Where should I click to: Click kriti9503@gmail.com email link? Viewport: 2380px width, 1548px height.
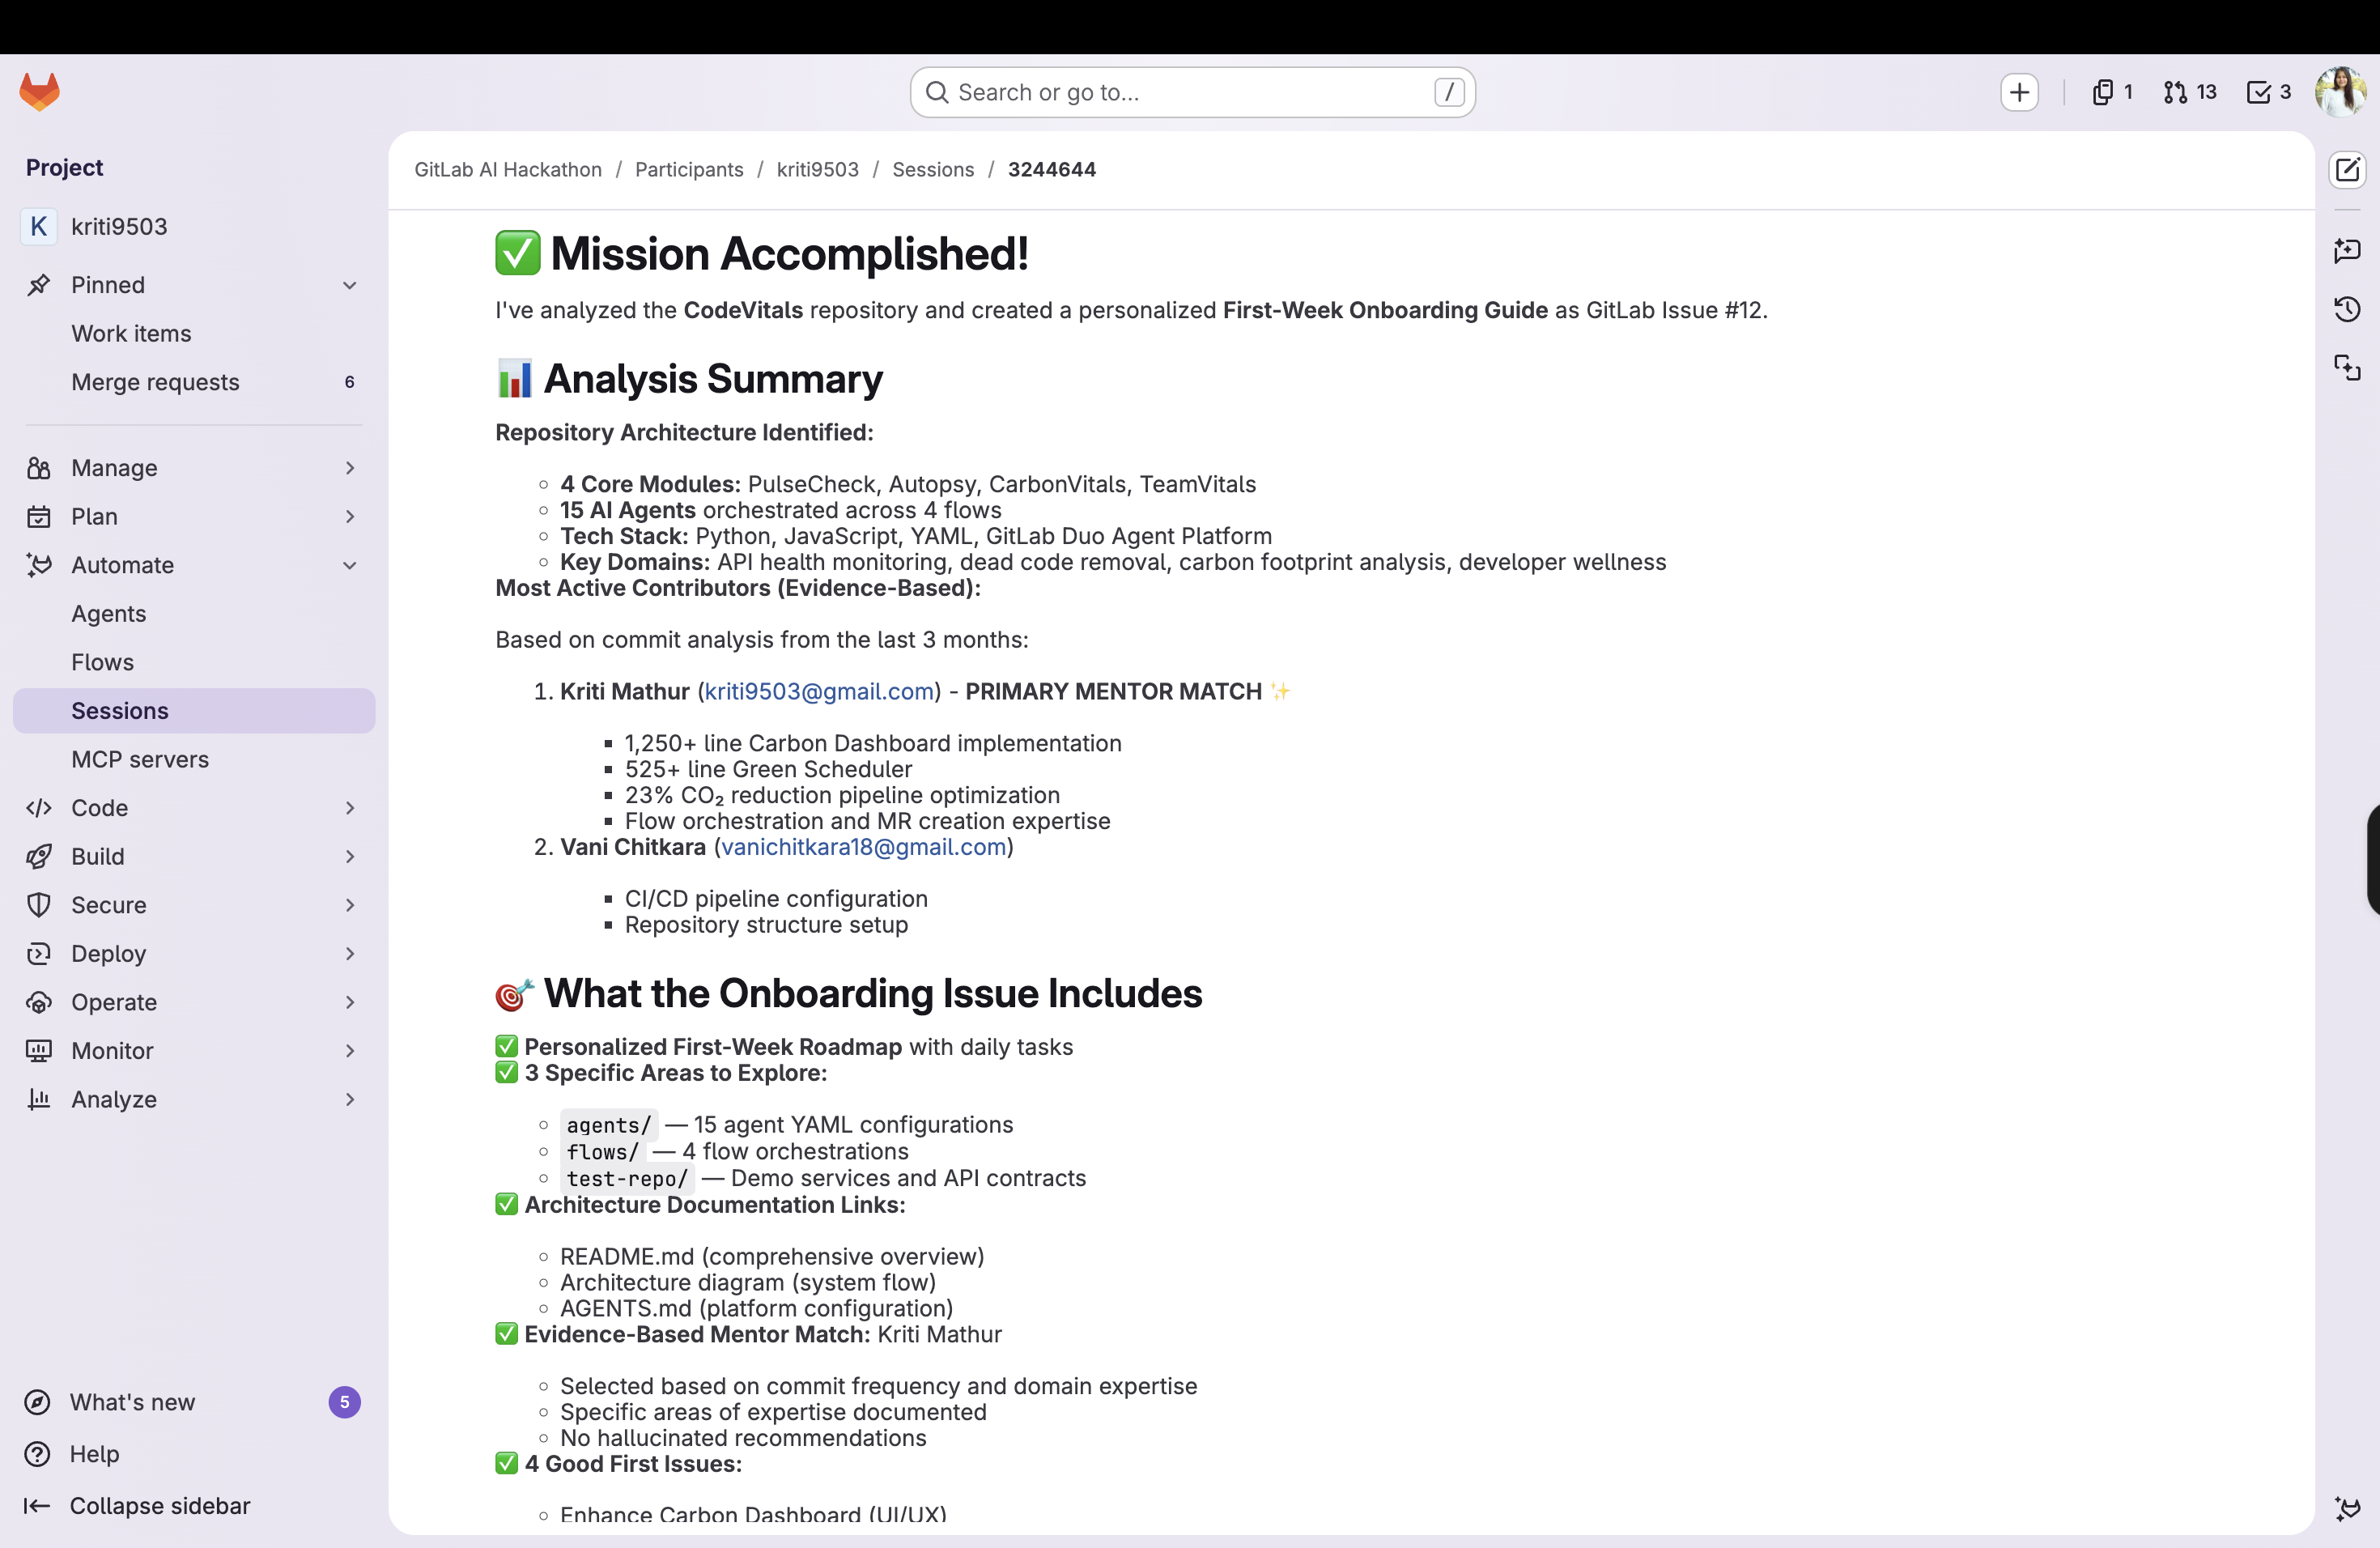[x=819, y=691]
